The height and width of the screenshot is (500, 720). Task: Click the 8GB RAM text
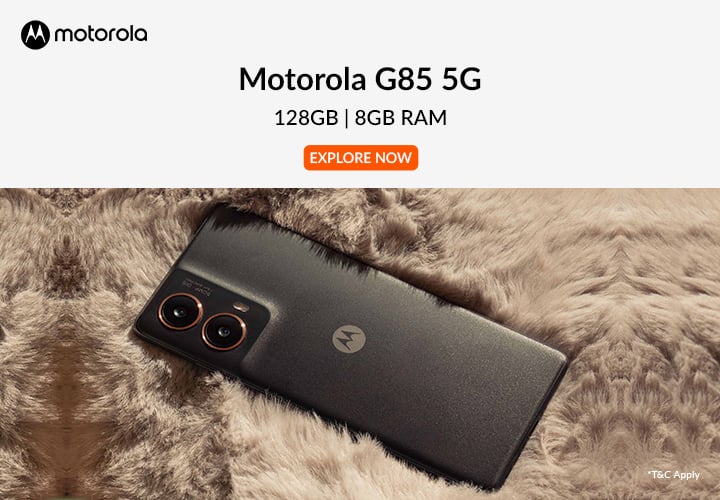(x=400, y=118)
